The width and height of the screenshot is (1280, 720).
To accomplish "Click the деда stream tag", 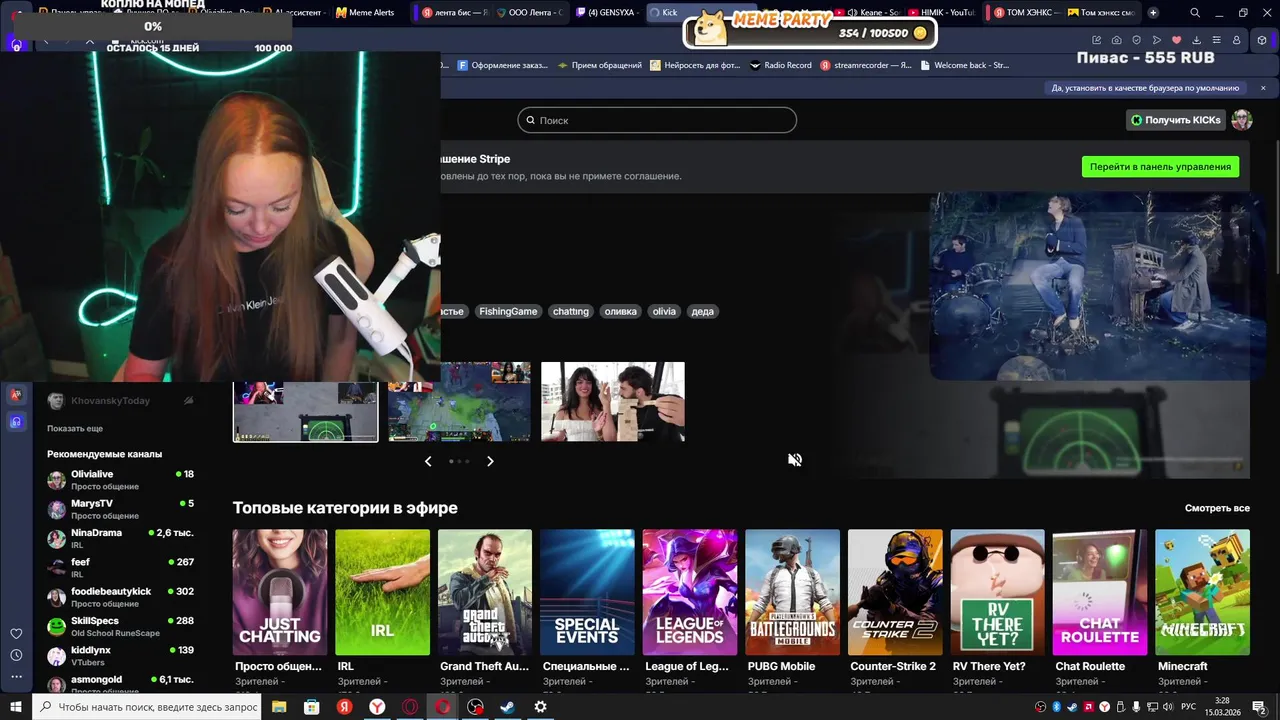I will (x=703, y=311).
